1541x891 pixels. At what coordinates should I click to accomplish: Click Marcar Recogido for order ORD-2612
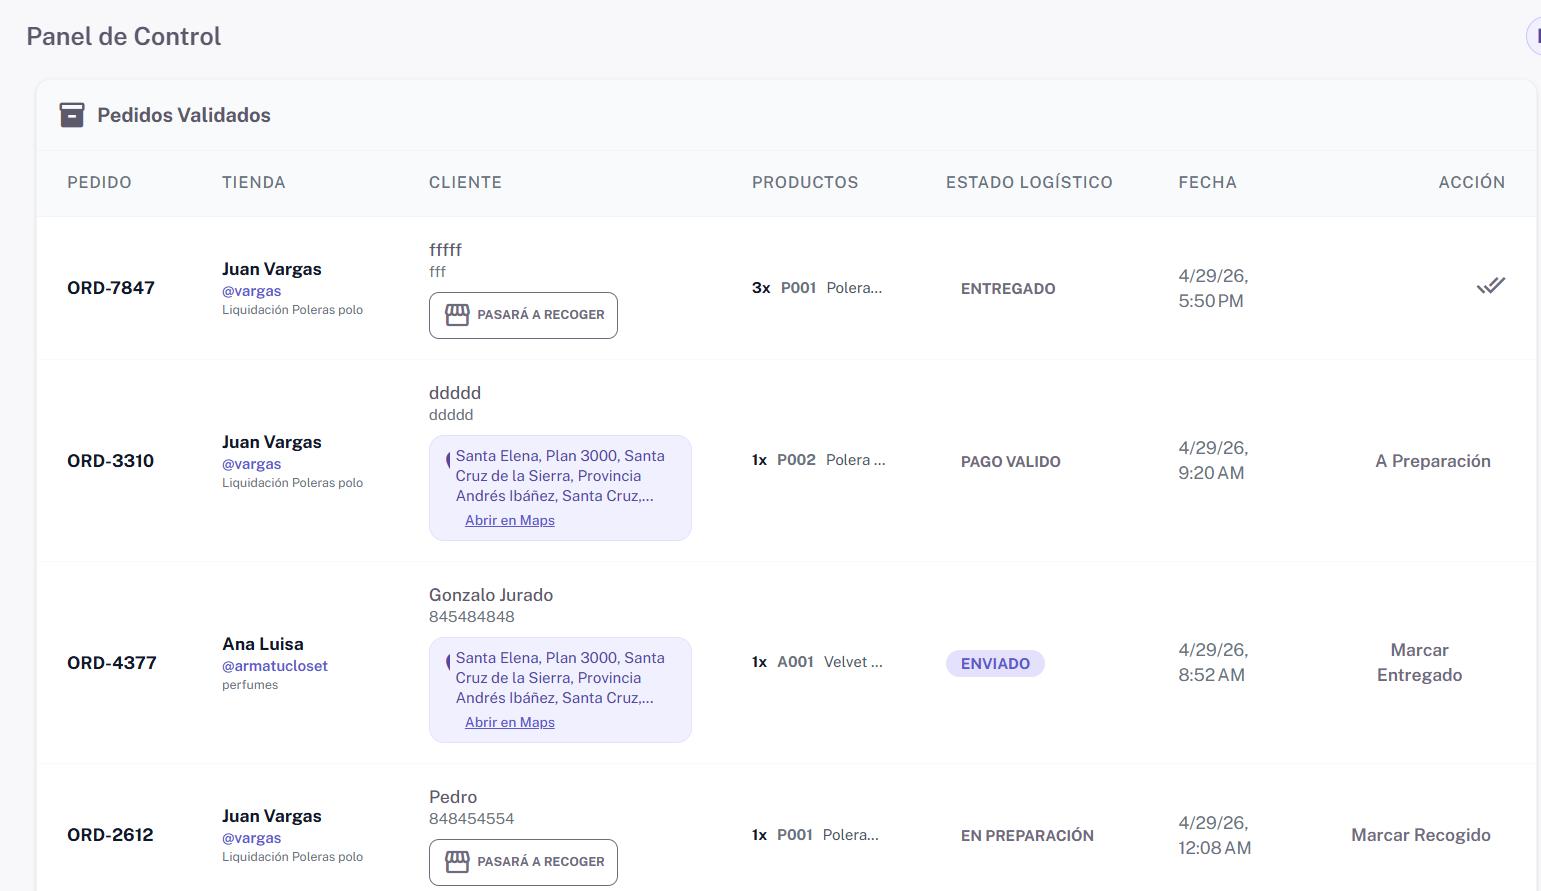[x=1421, y=835]
